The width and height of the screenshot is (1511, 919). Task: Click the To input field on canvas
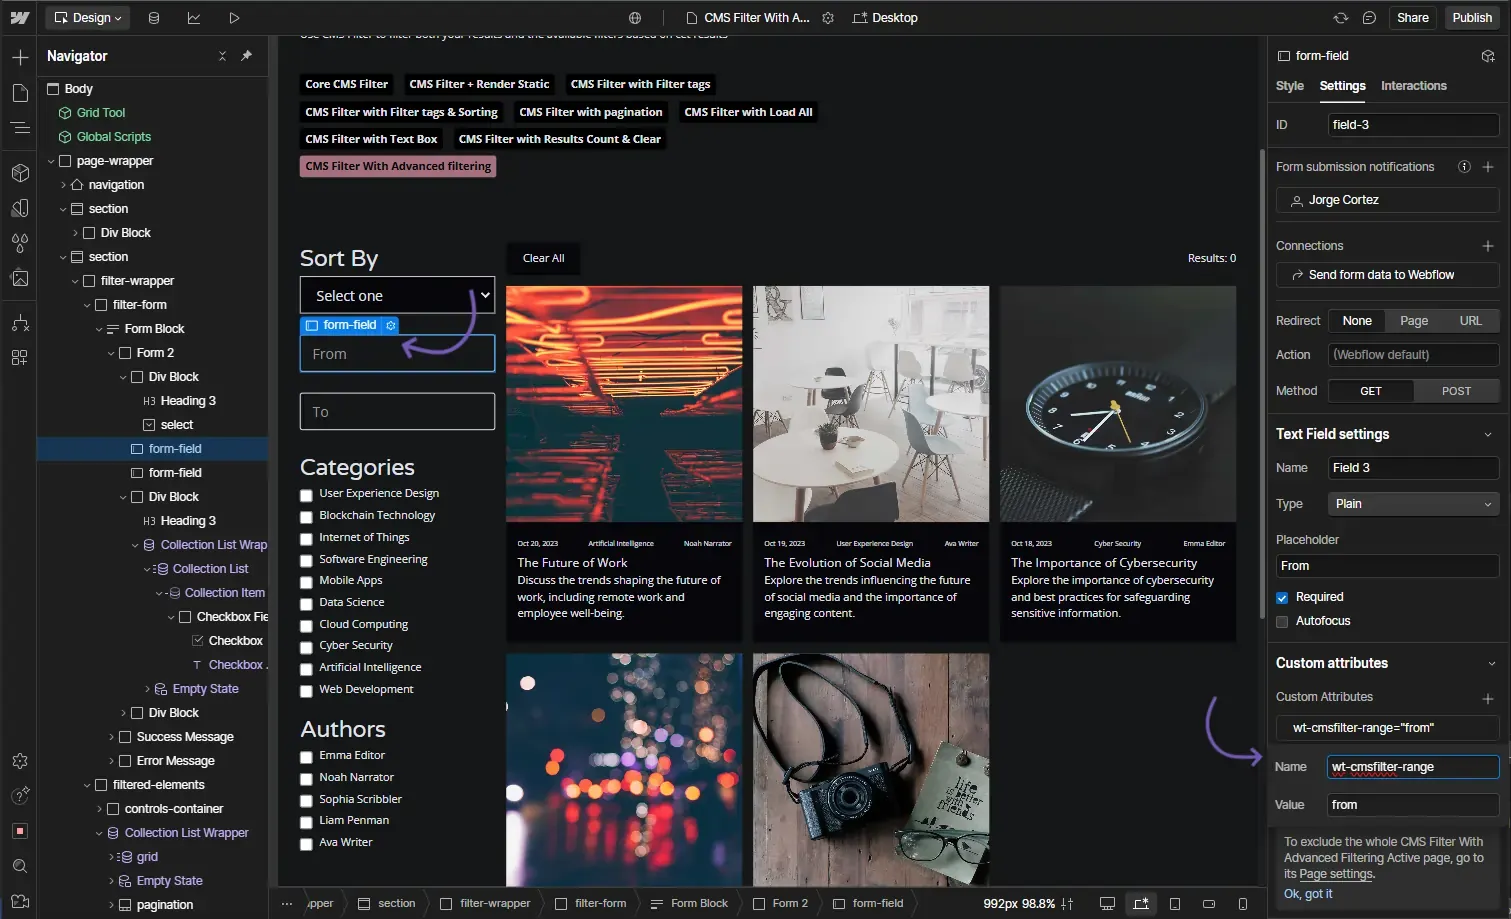(x=397, y=411)
